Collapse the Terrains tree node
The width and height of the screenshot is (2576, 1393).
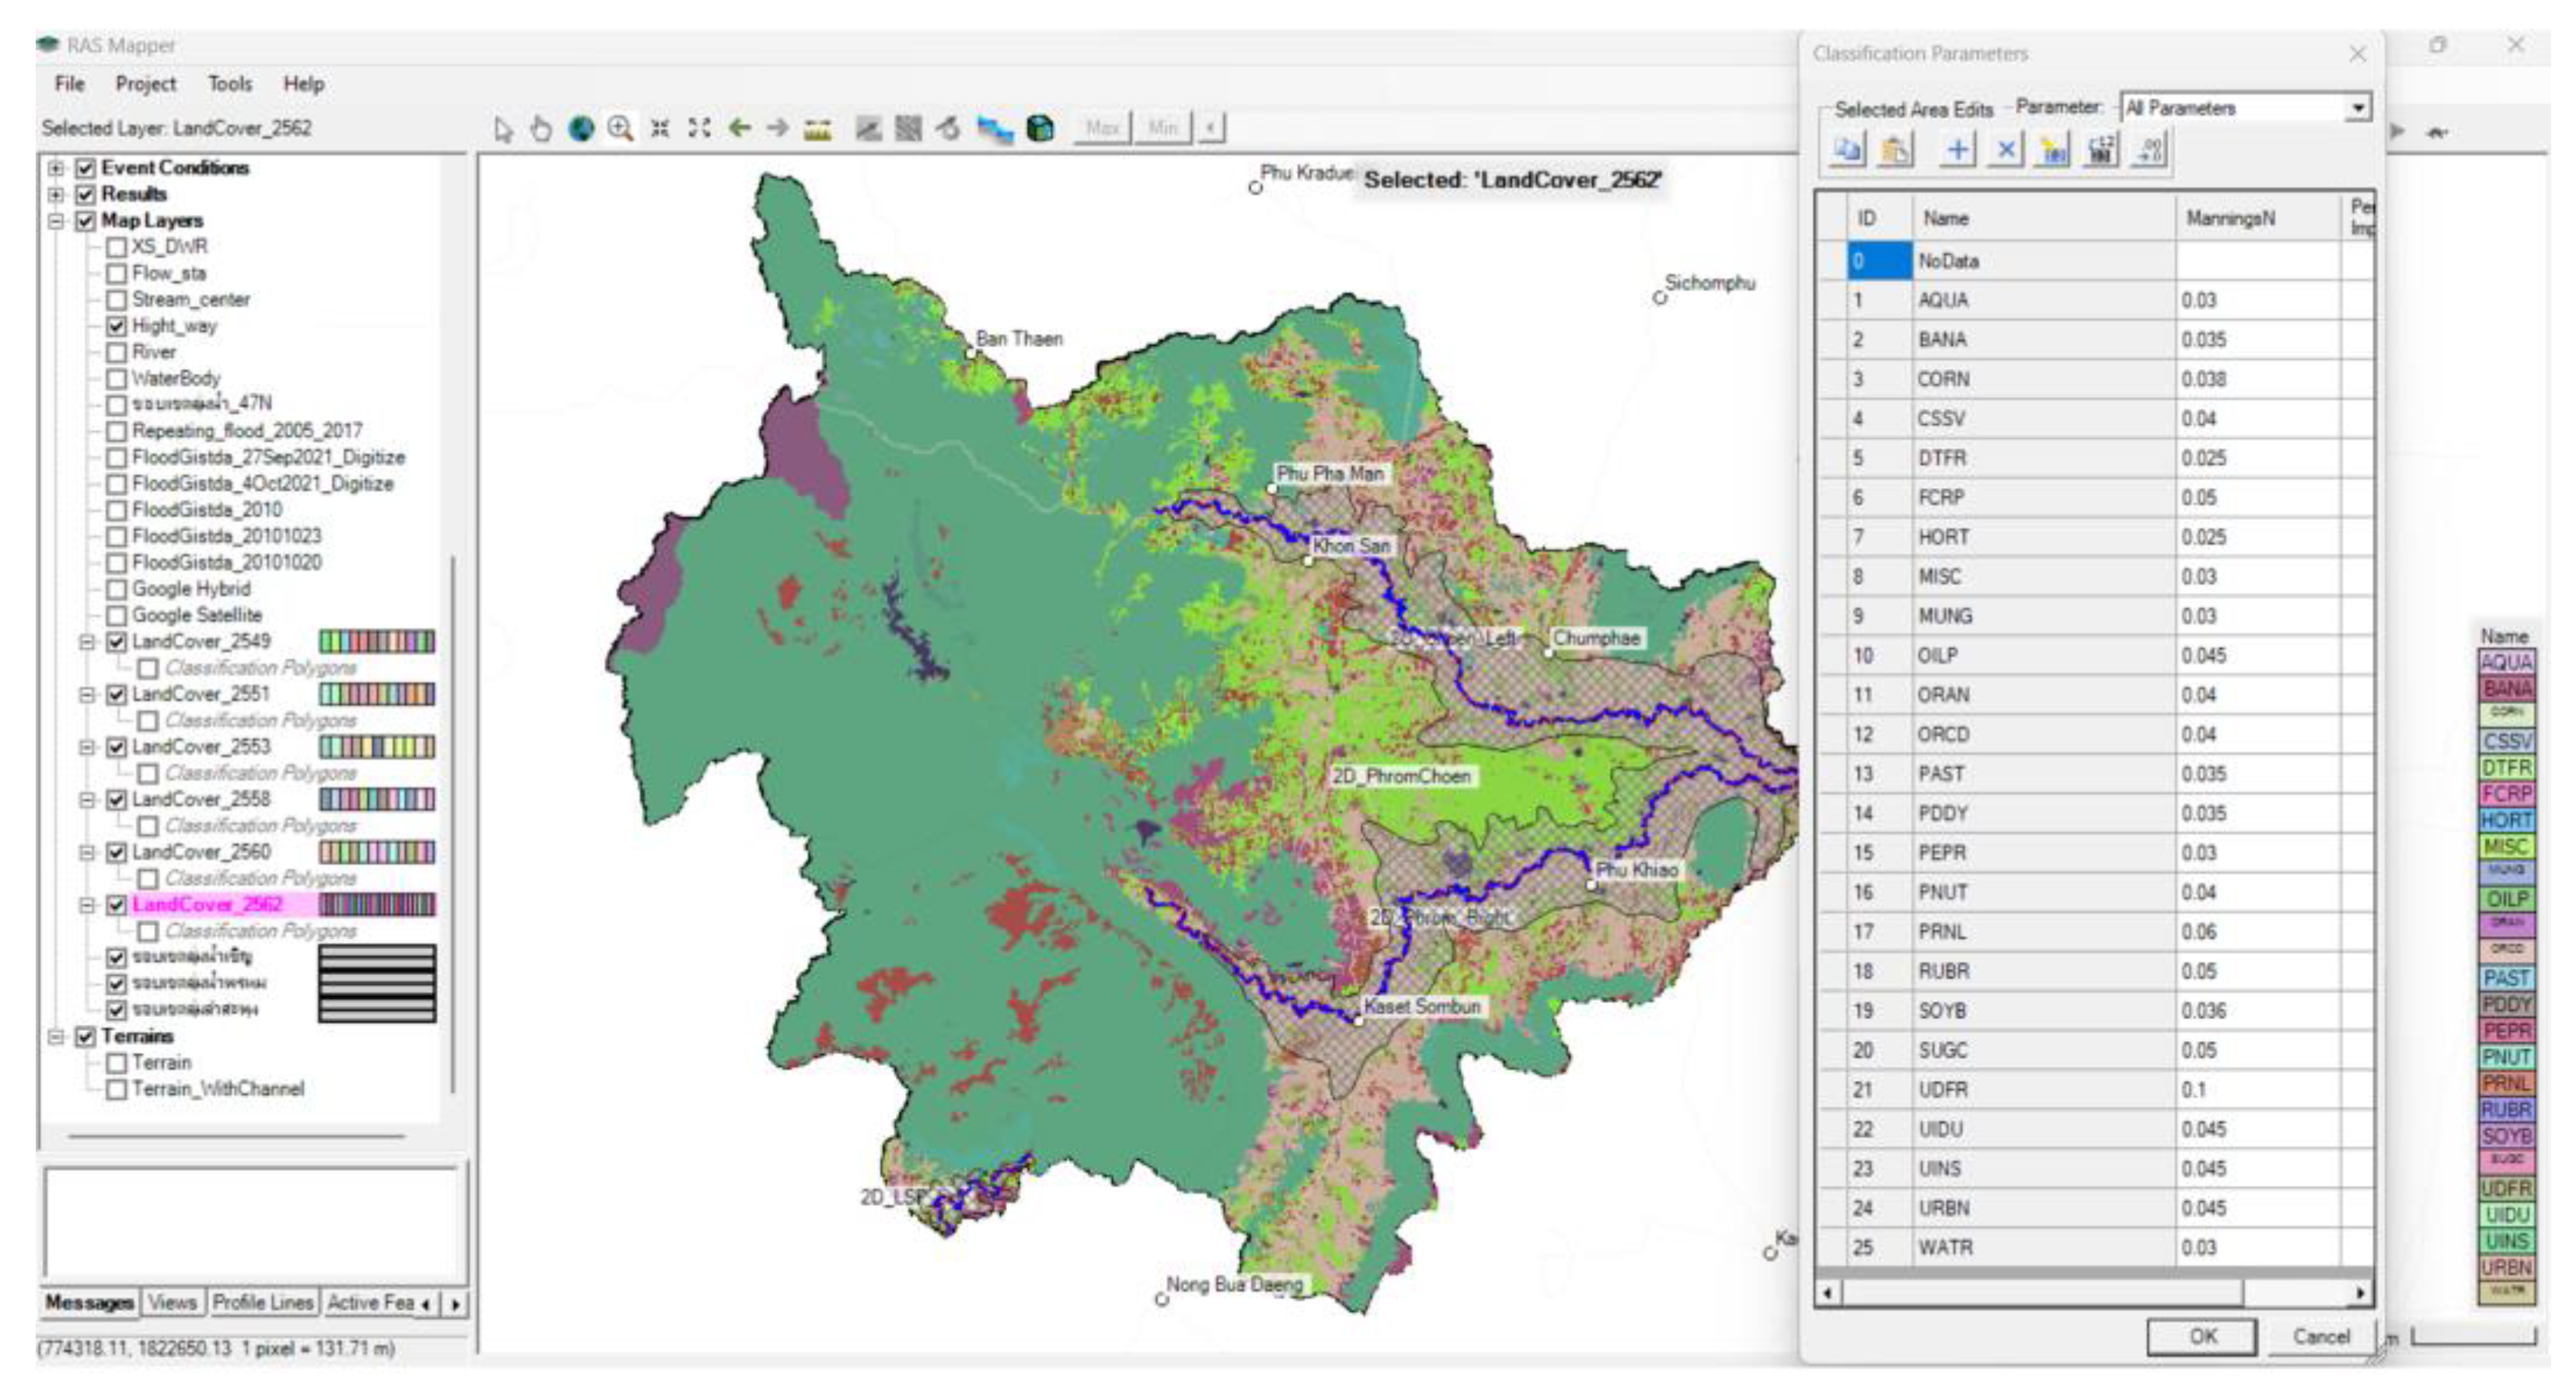tap(57, 1037)
